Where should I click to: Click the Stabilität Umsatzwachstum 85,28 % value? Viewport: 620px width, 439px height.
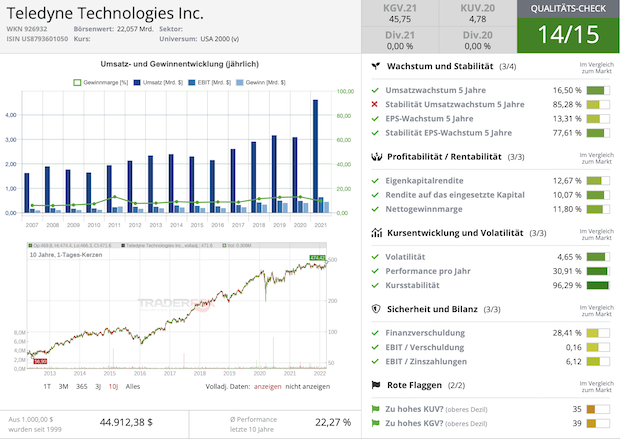point(567,104)
